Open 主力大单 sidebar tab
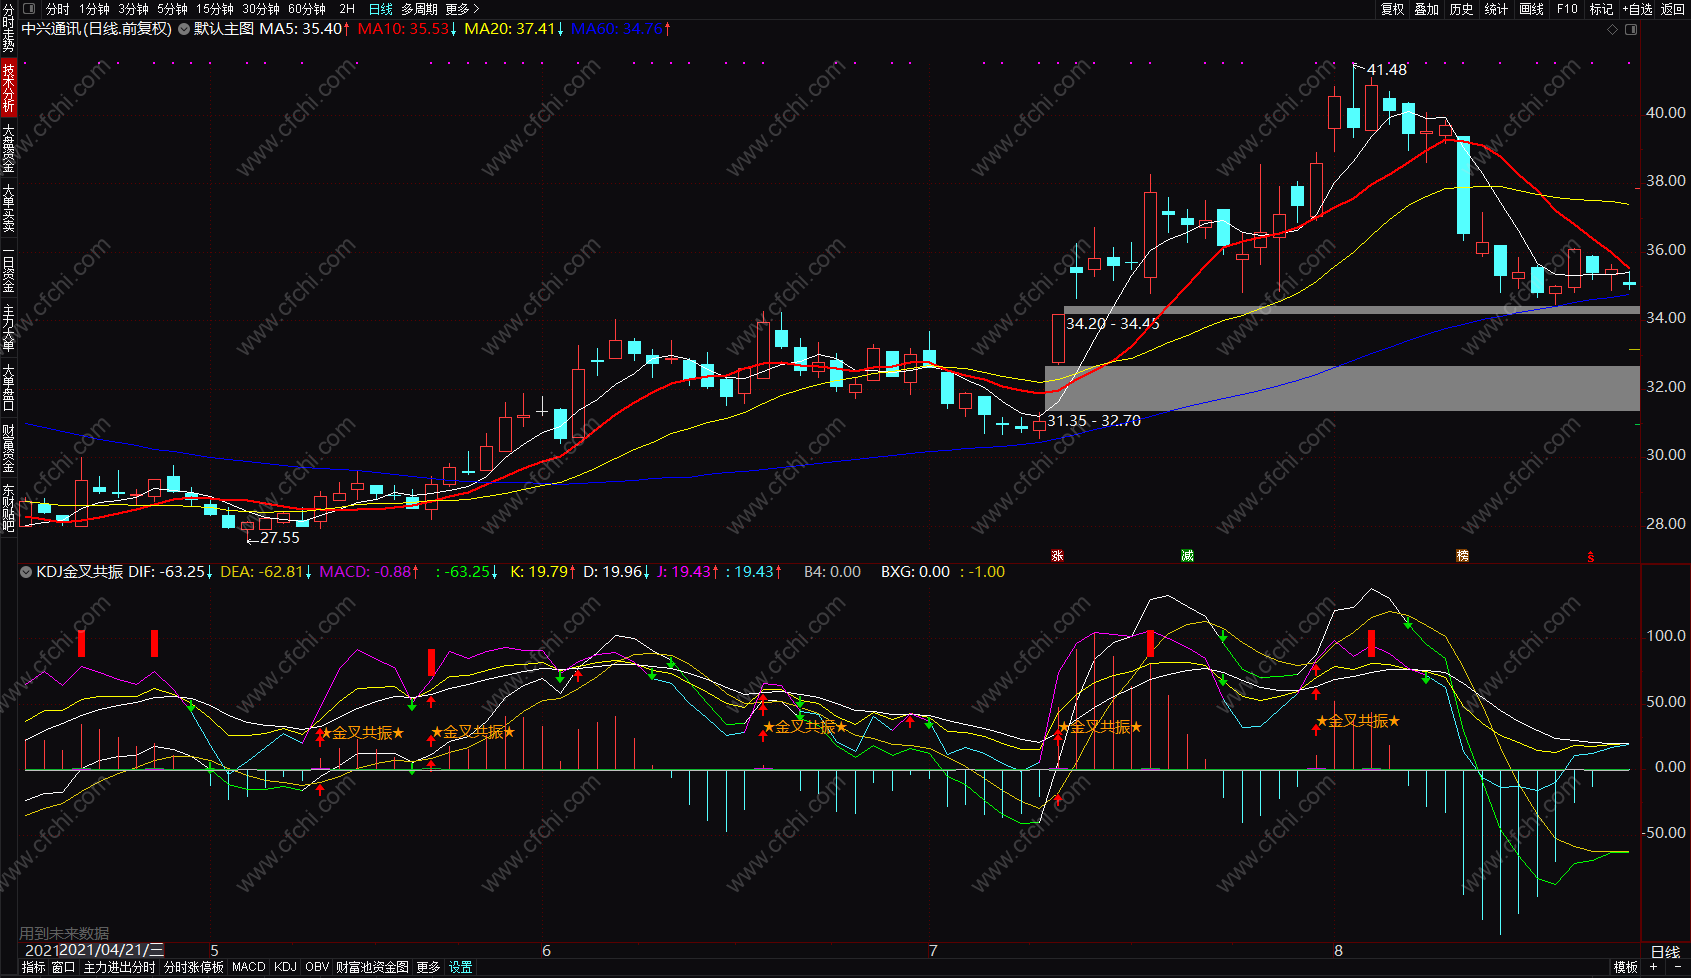Viewport: 1691px width, 978px height. [8, 329]
